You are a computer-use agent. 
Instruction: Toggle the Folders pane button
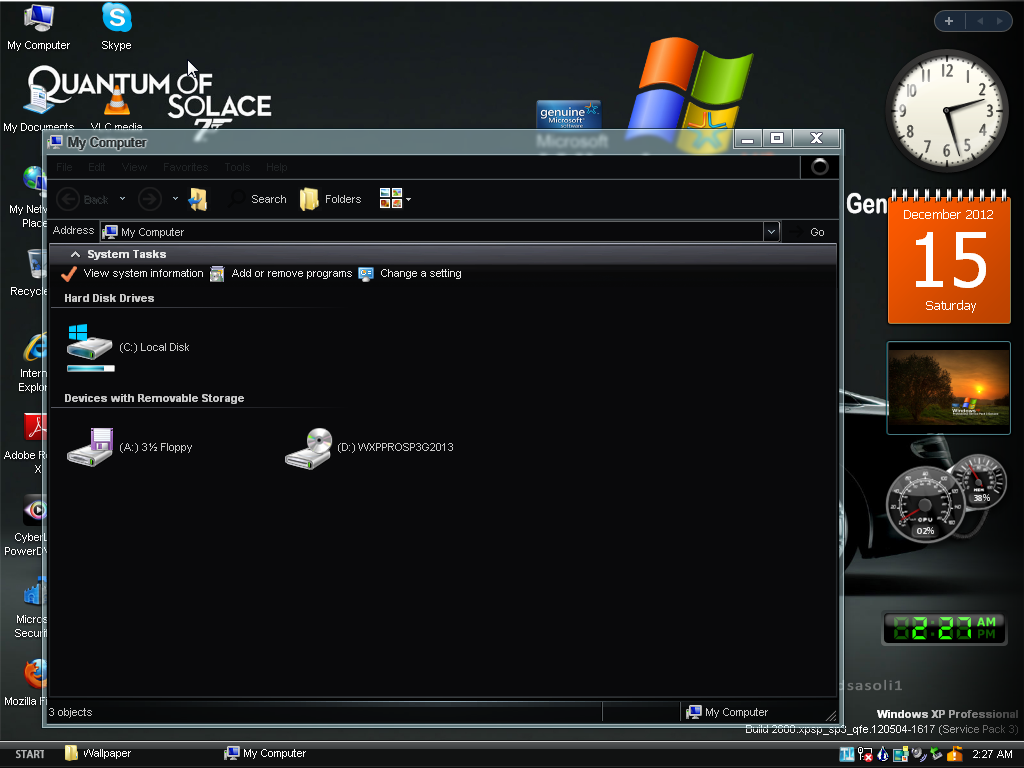pyautogui.click(x=330, y=199)
